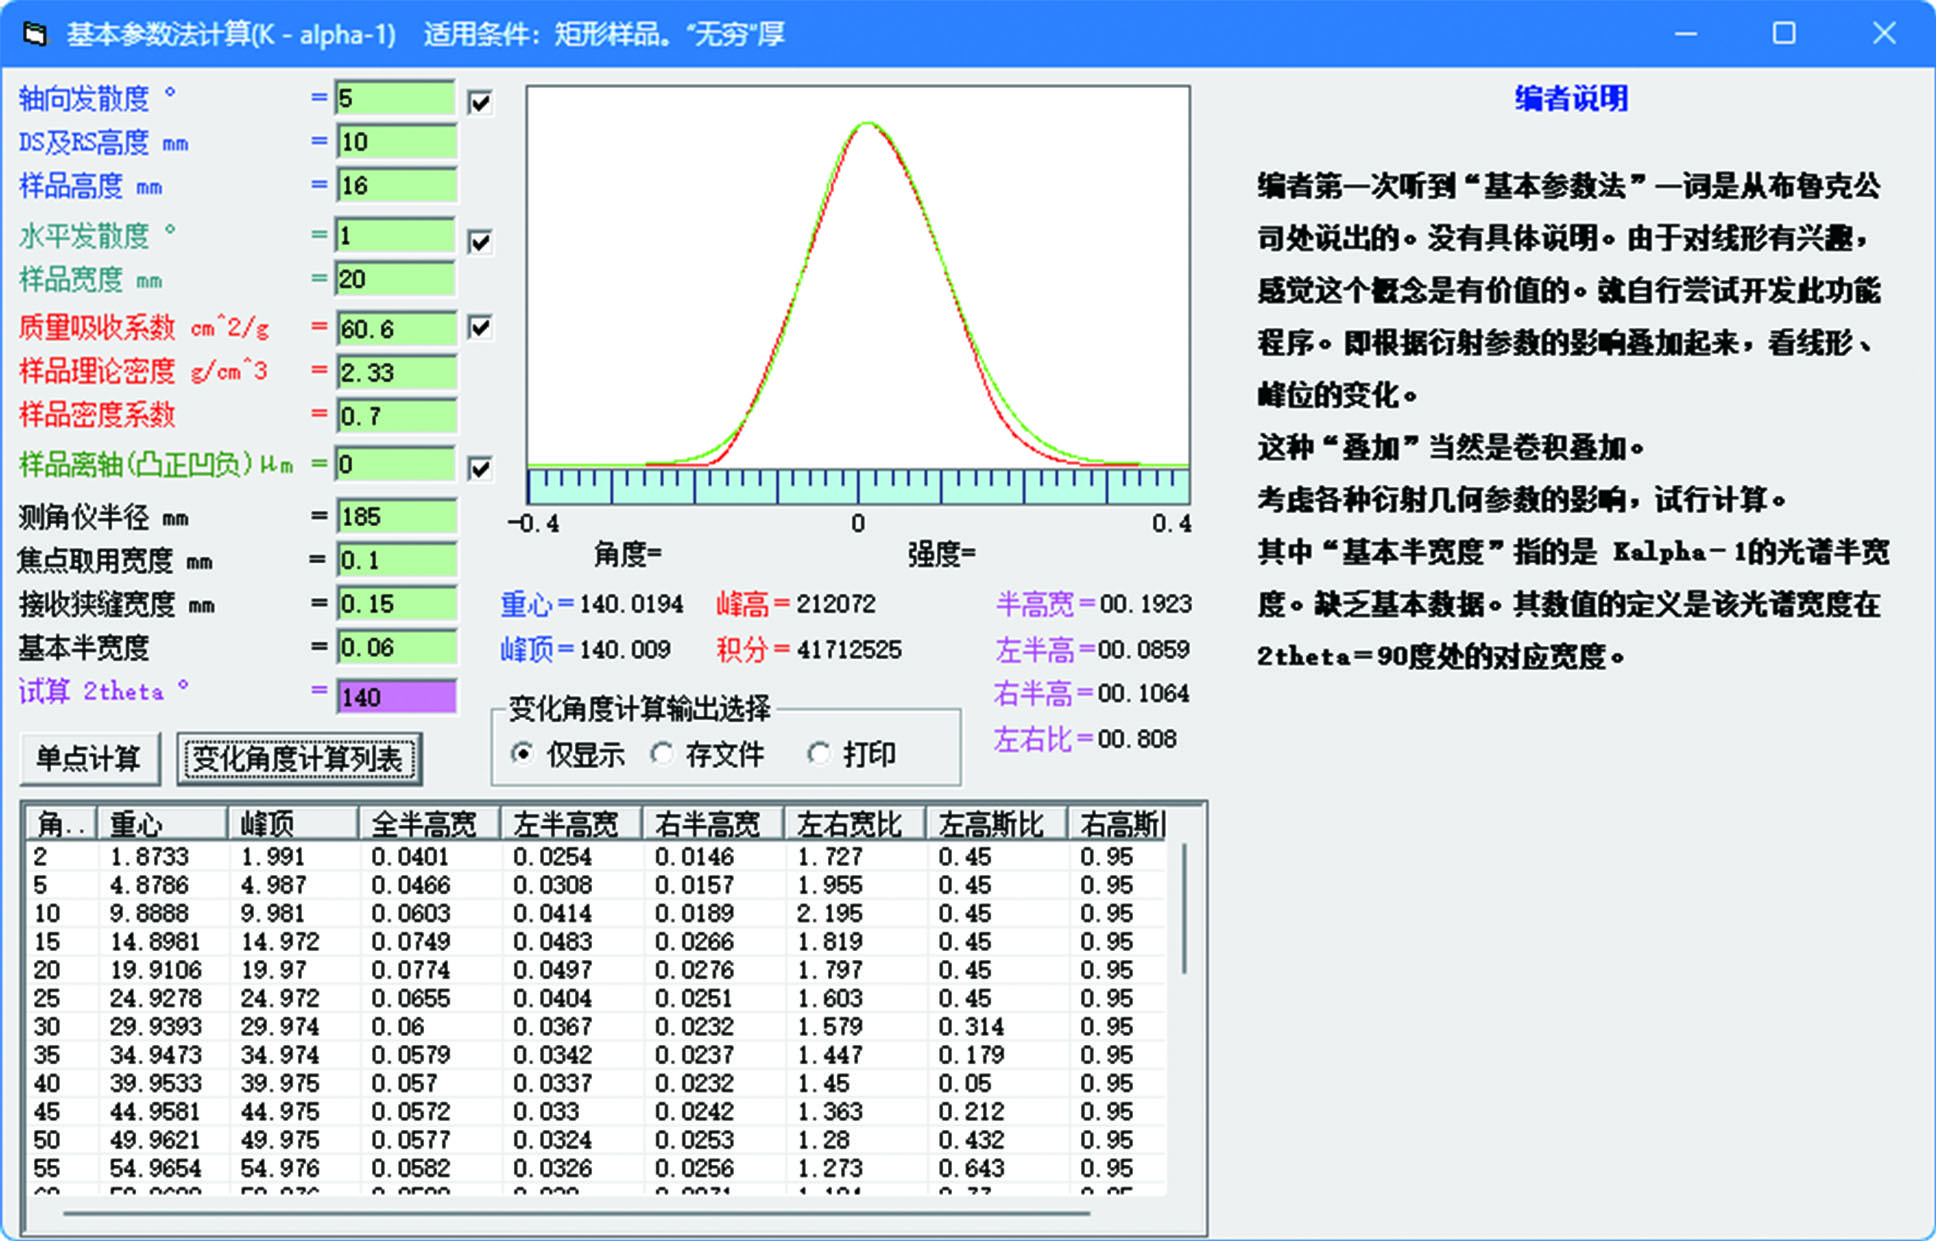
Task: Focus the 接收狭缝宽度 field with 0.15
Action: coord(396,604)
